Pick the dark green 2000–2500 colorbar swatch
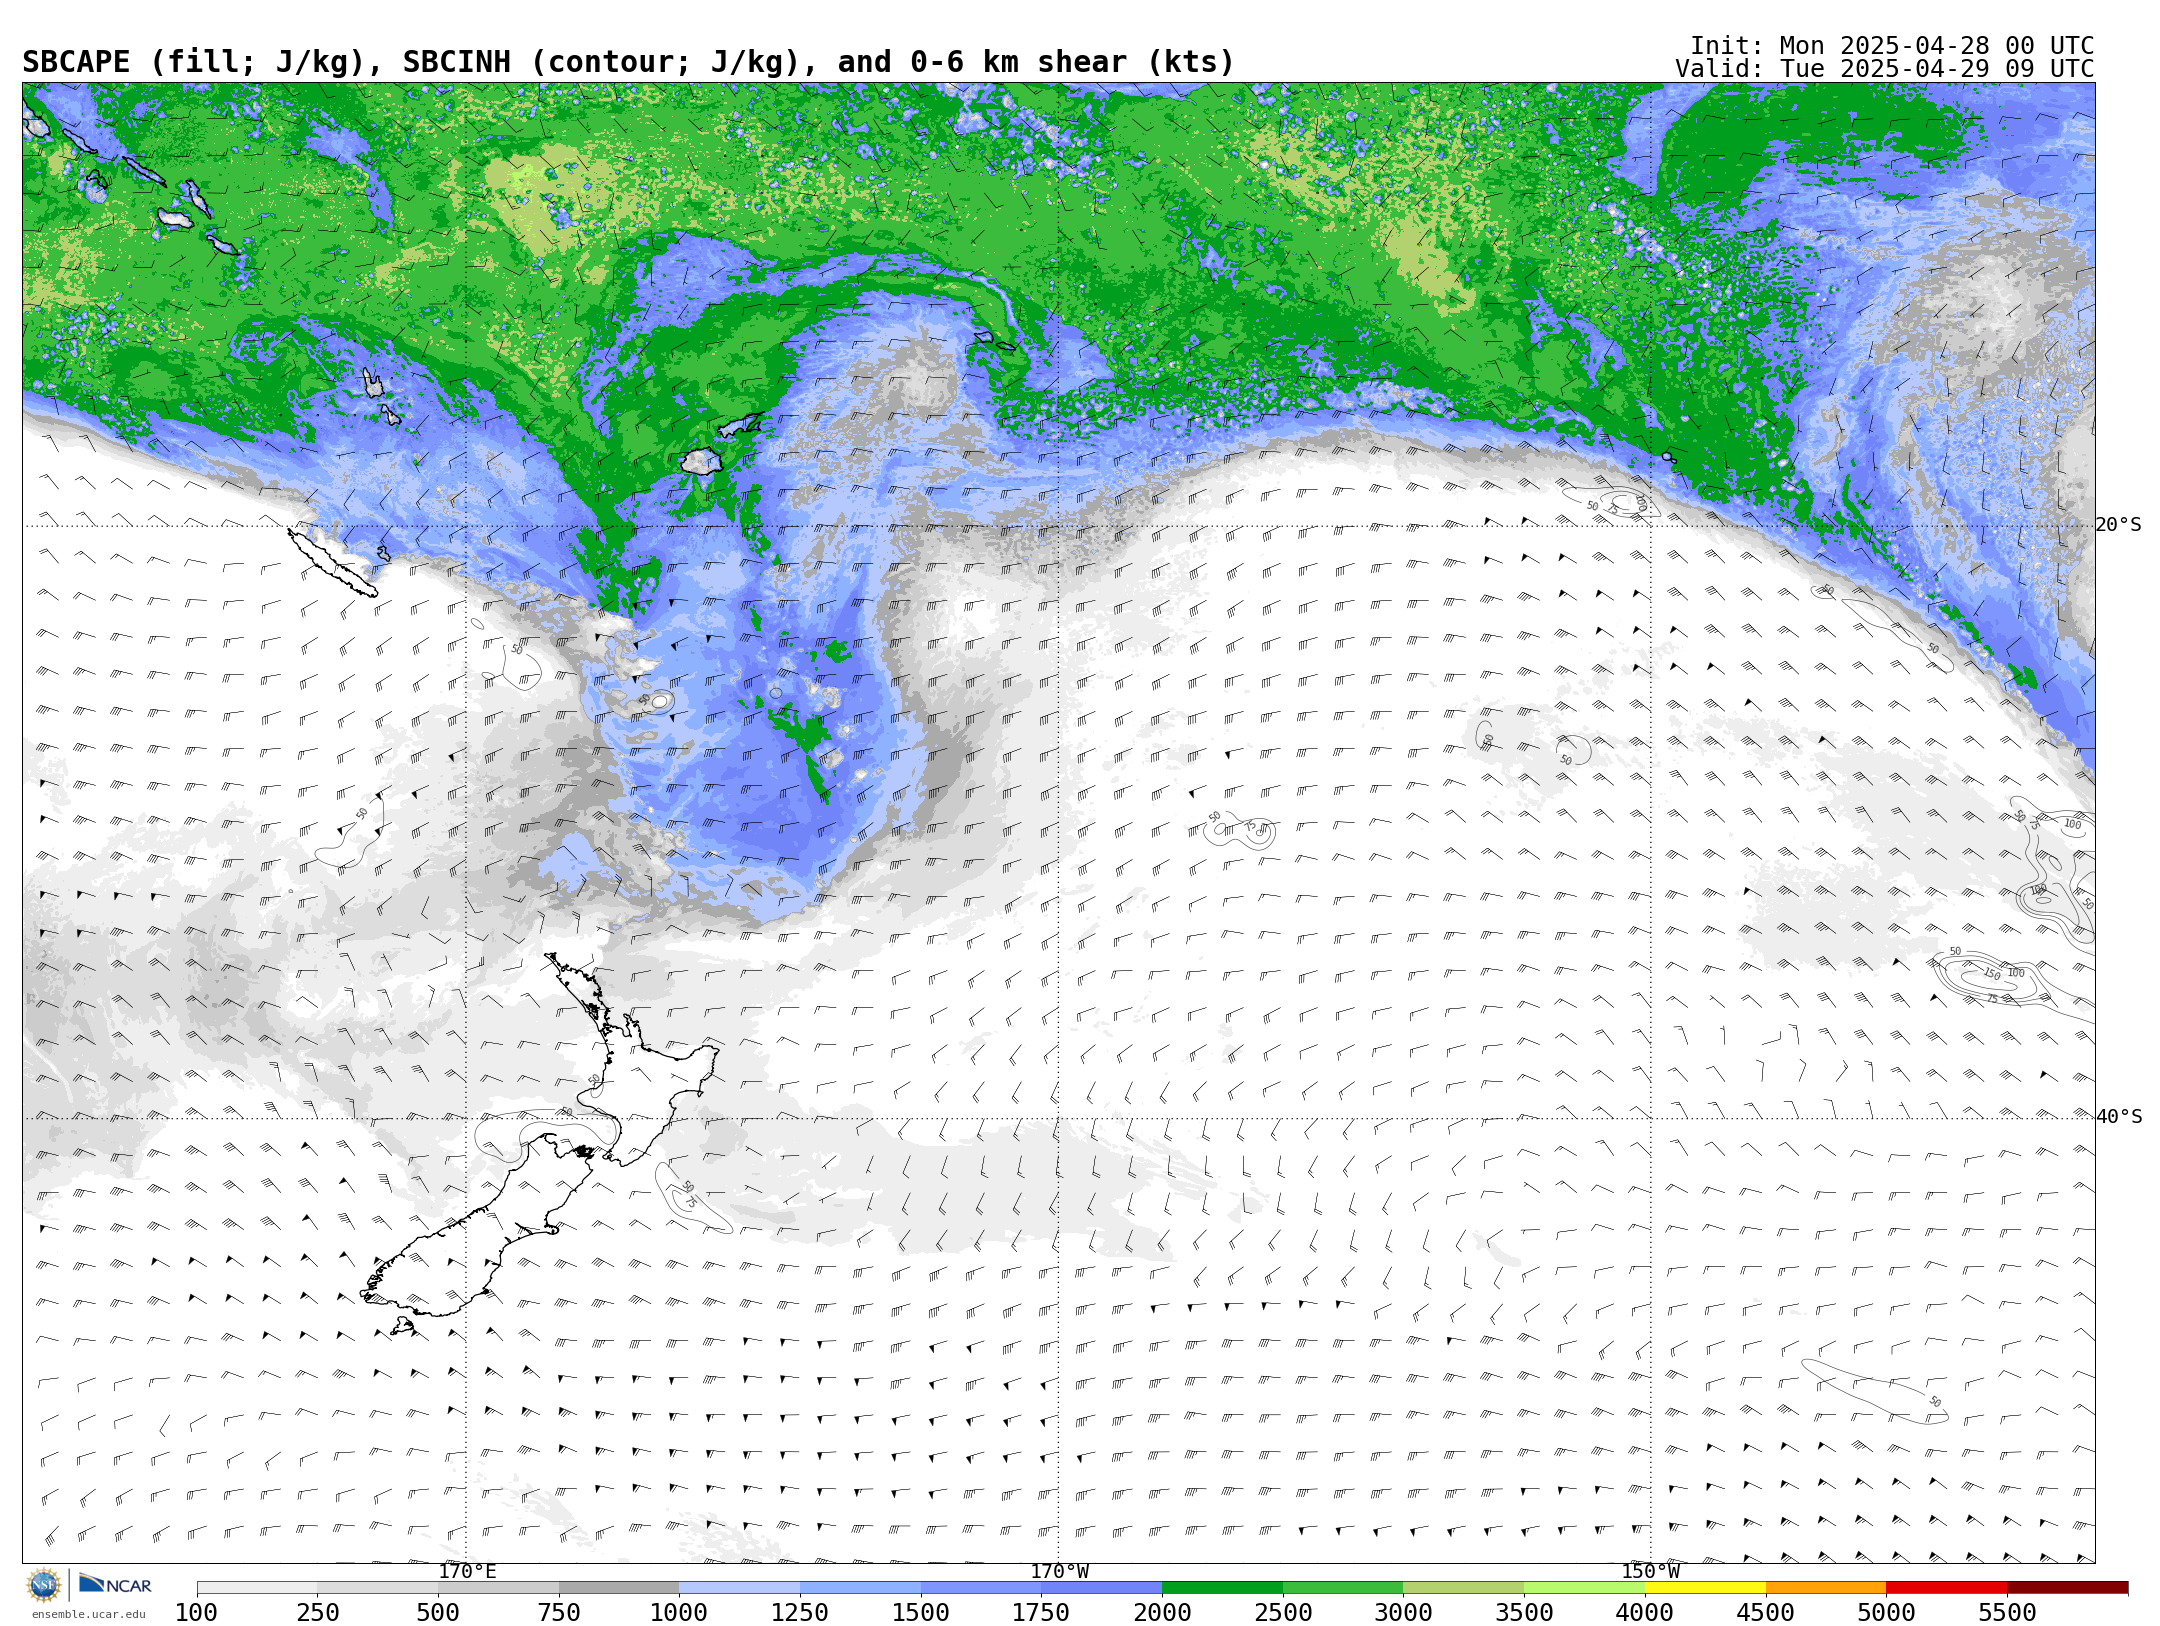The image size is (2160, 1626). click(1222, 1588)
